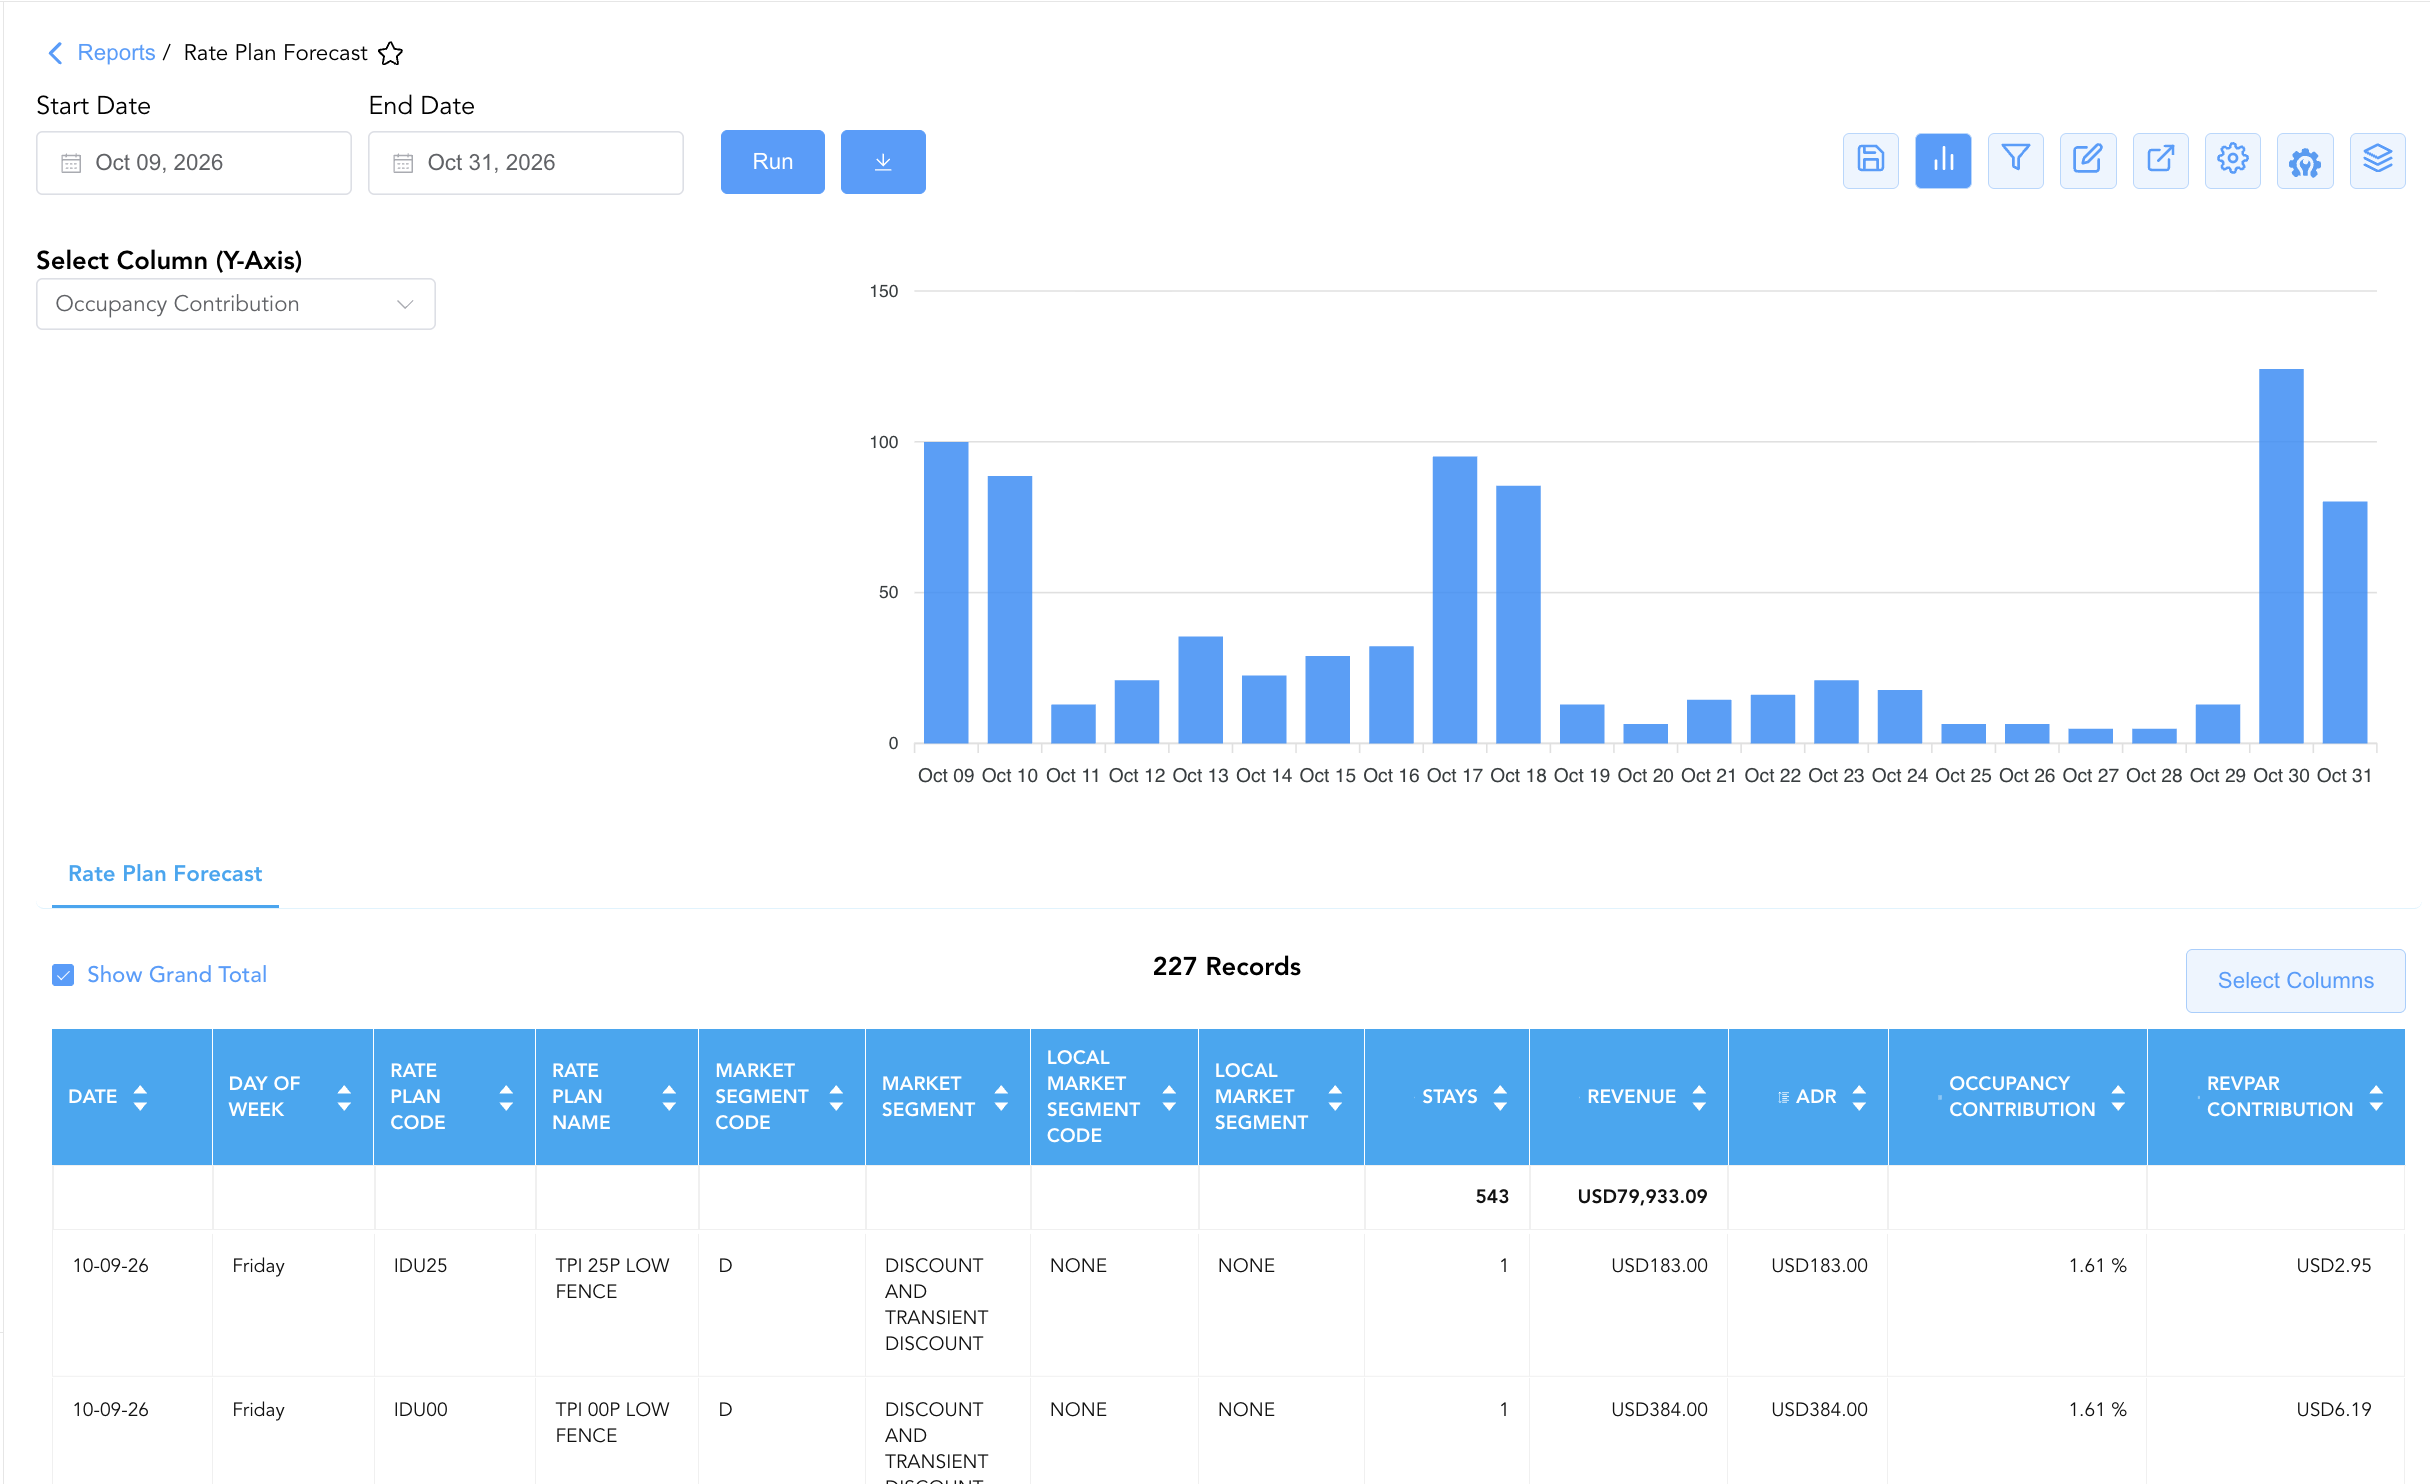The height and width of the screenshot is (1484, 2430).
Task: Click the download arrow button
Action: [x=883, y=162]
